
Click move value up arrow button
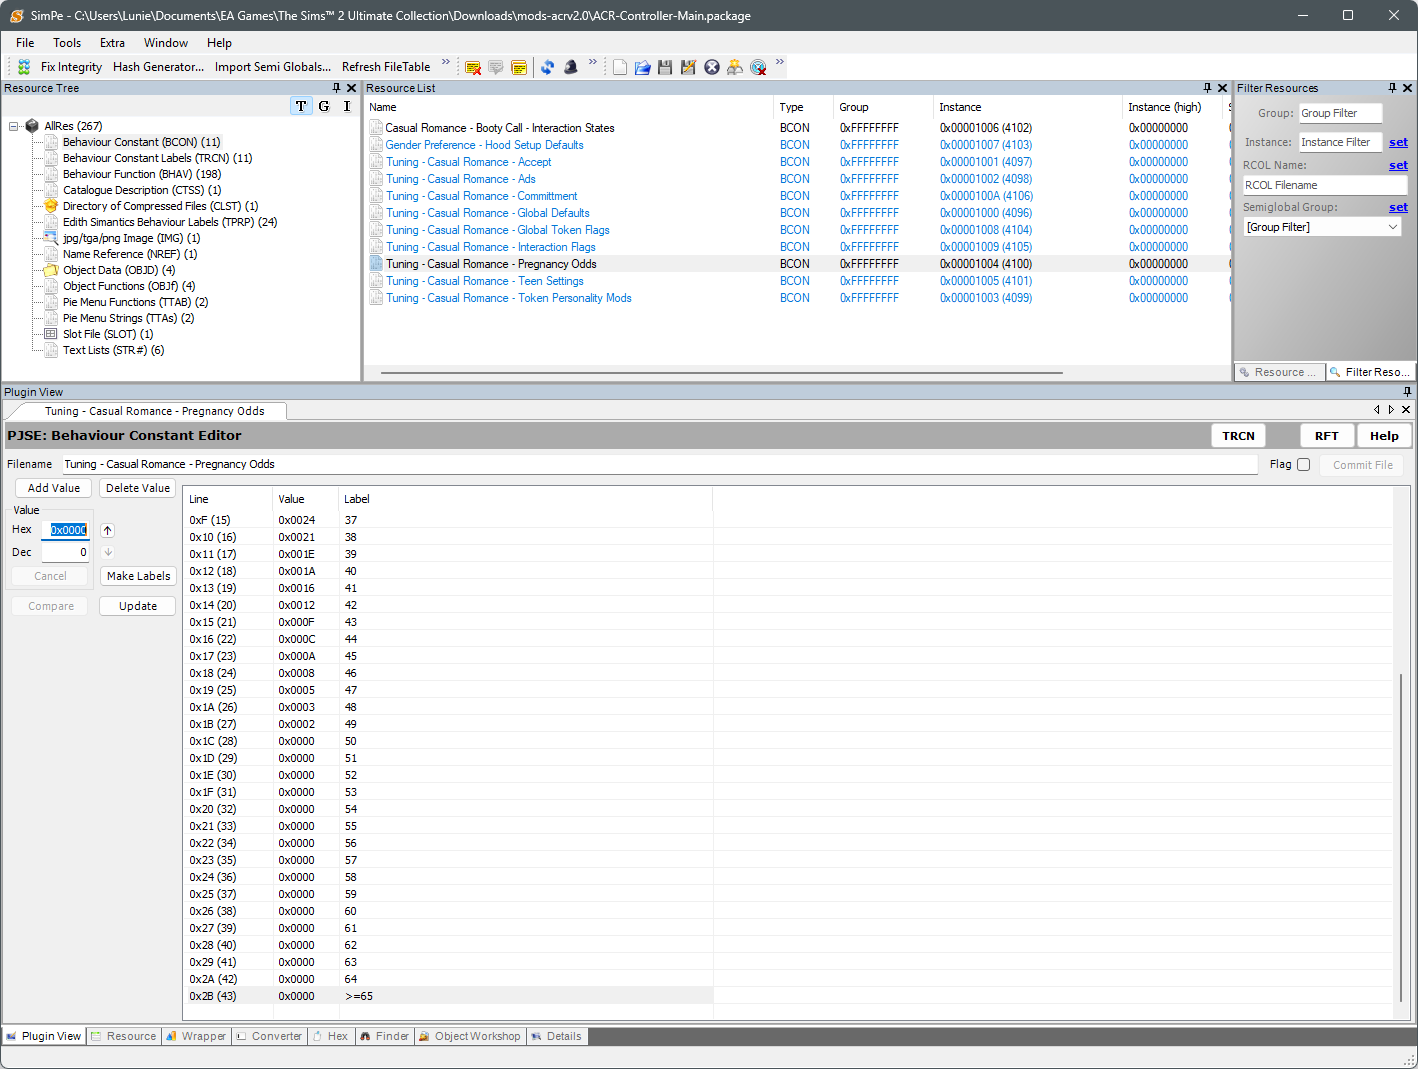(x=108, y=530)
